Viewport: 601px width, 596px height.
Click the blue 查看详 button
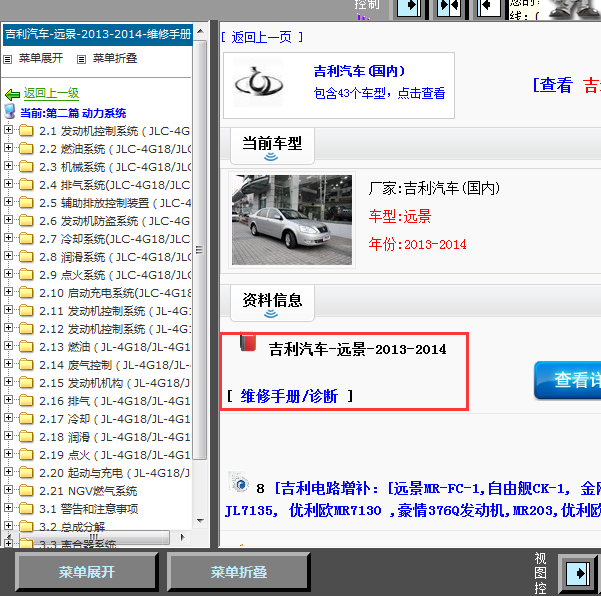click(x=568, y=379)
